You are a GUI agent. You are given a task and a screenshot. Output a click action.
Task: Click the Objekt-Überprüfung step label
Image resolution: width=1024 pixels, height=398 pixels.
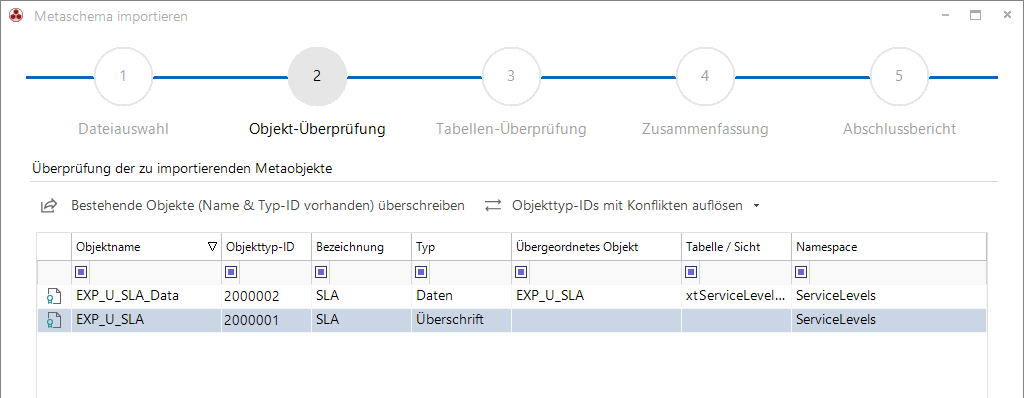317,129
